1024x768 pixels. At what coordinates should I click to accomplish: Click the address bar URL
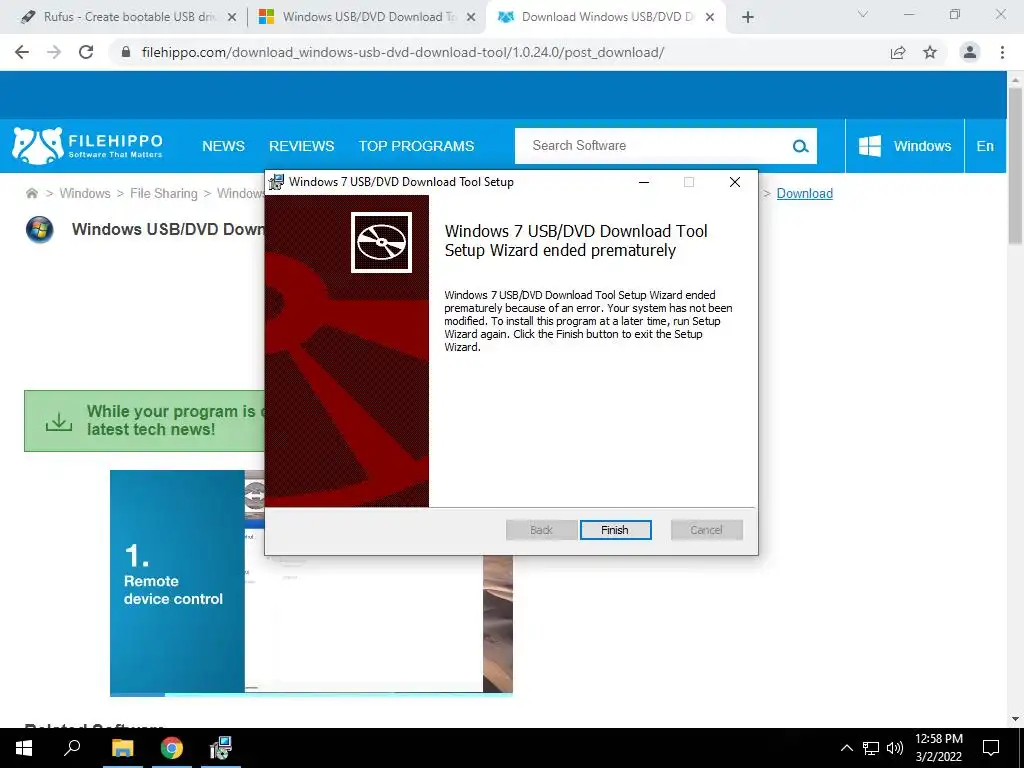(403, 52)
